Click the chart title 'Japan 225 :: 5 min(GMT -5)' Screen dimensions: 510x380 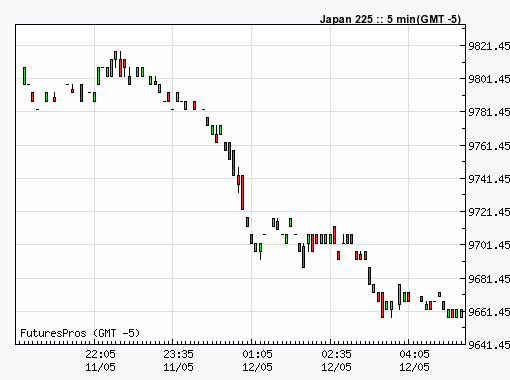[390, 19]
